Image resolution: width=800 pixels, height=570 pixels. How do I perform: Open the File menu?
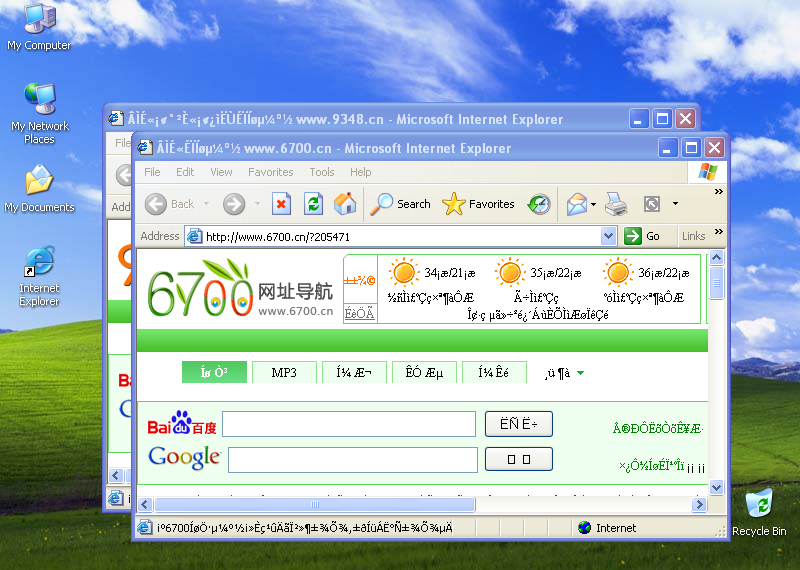[152, 172]
